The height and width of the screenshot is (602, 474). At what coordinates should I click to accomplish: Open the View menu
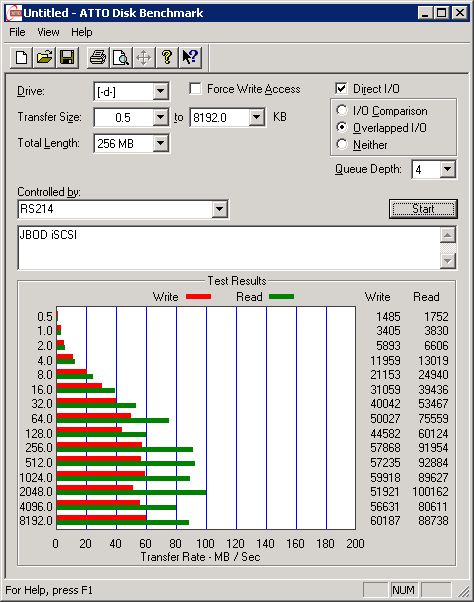tap(48, 32)
